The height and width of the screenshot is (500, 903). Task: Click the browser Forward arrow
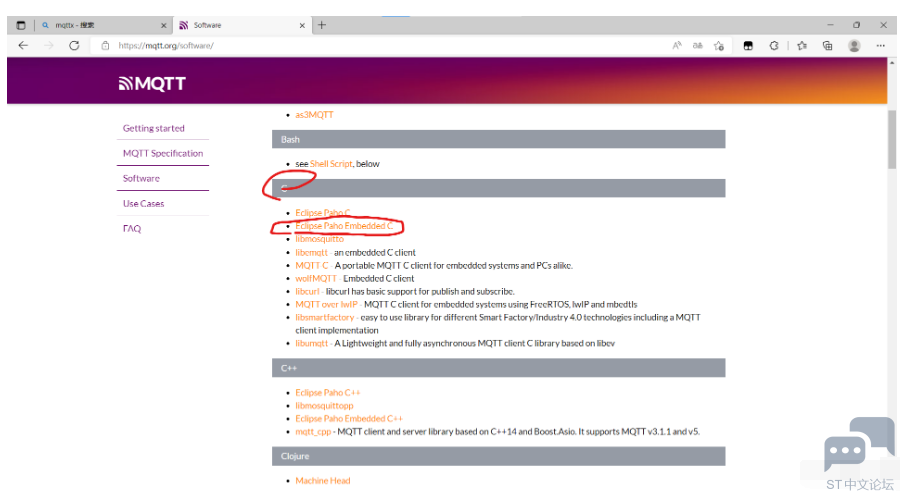pos(49,46)
